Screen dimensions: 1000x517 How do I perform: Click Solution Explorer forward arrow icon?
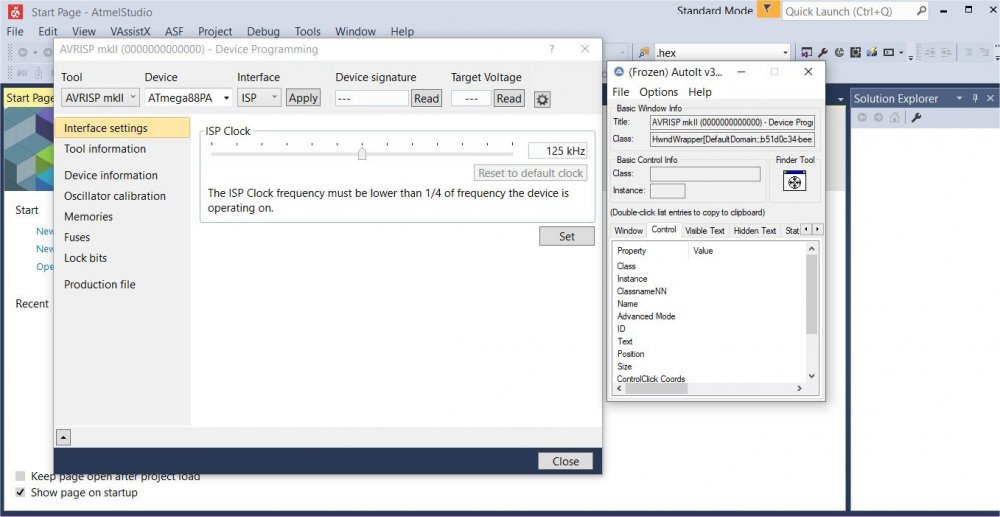878,118
